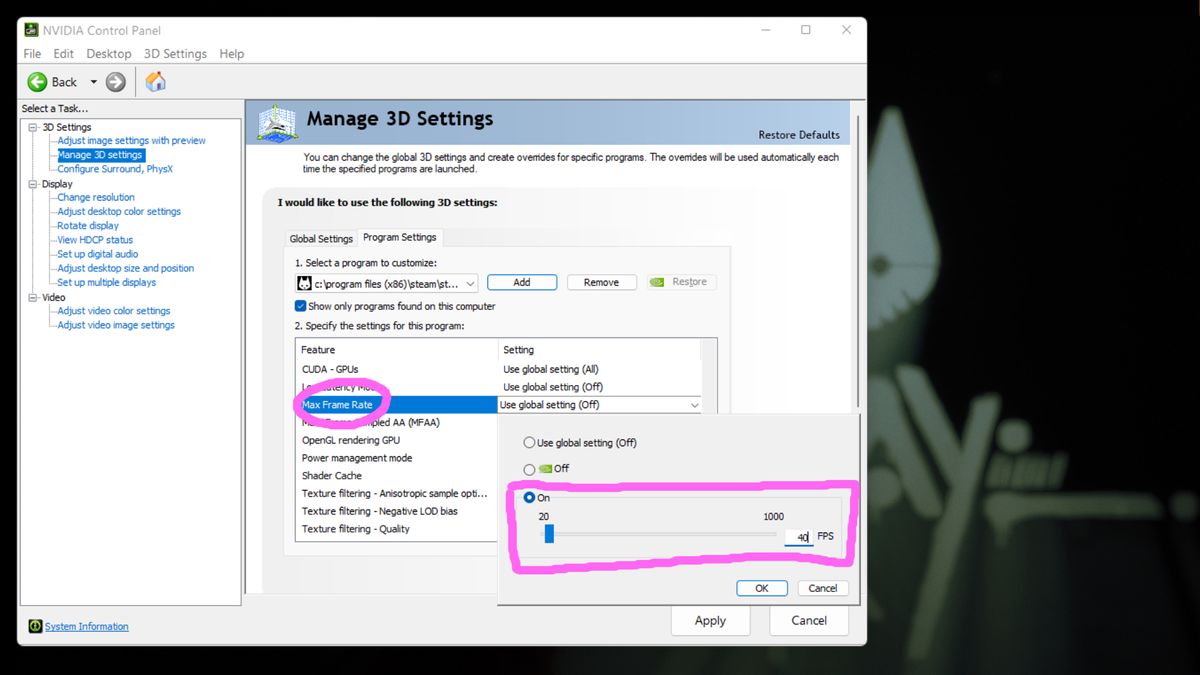Open the Desktop menu
The height and width of the screenshot is (675, 1200).
109,54
